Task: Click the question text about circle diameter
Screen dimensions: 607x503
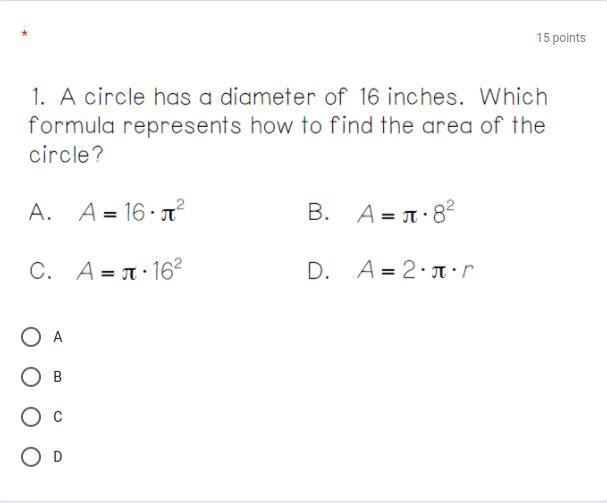Action: tap(288, 125)
